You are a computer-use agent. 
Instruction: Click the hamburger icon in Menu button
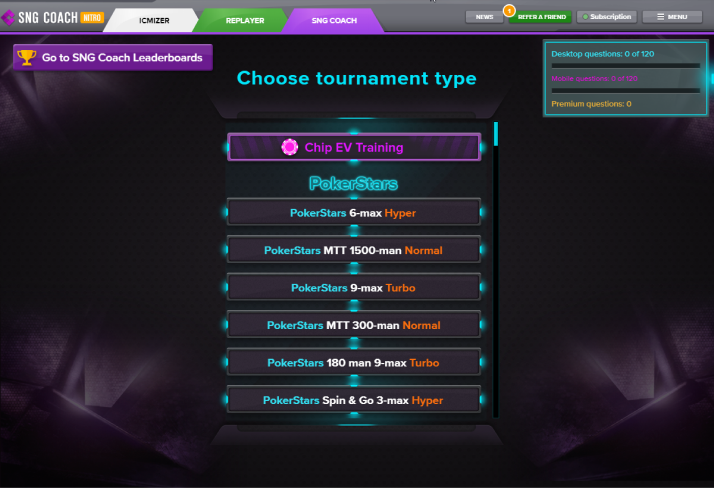point(661,17)
